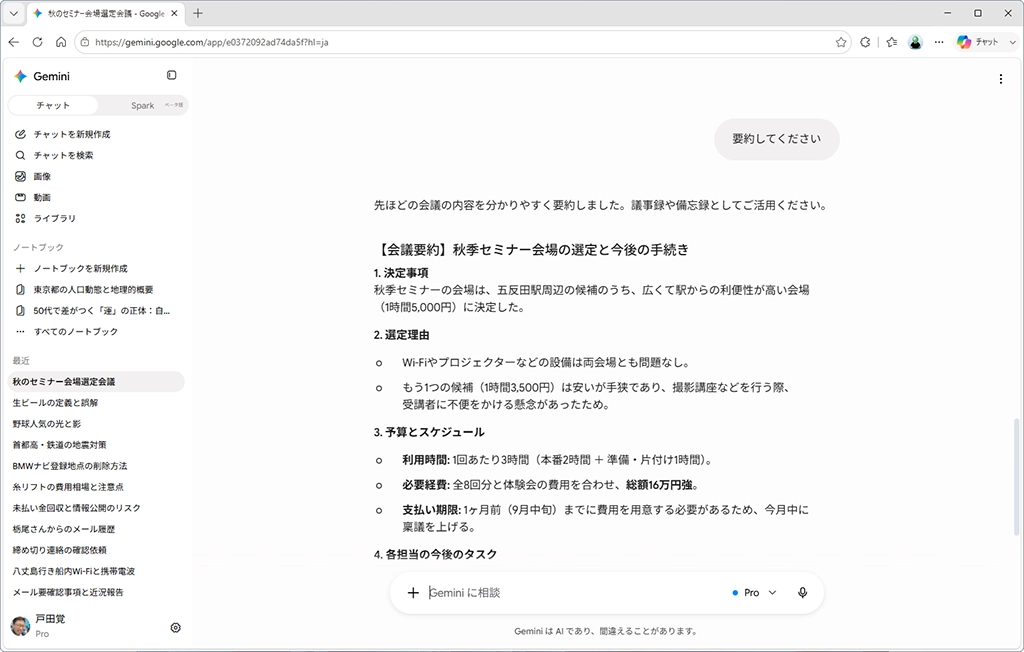Screen dimensions: 1024x652
Task: Click the microphone voice input icon
Action: [803, 593]
